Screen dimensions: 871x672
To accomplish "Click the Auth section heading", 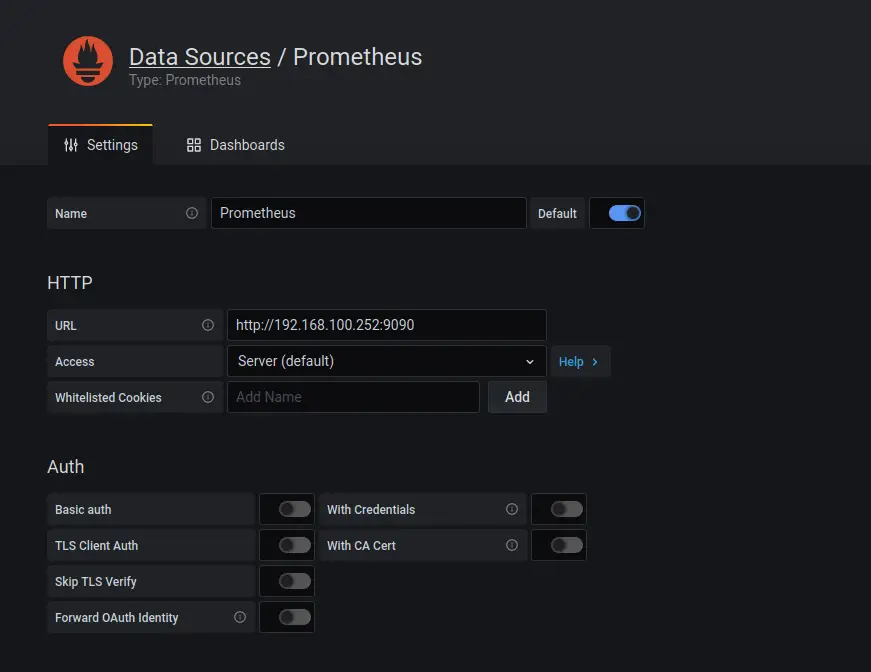I will click(x=66, y=467).
